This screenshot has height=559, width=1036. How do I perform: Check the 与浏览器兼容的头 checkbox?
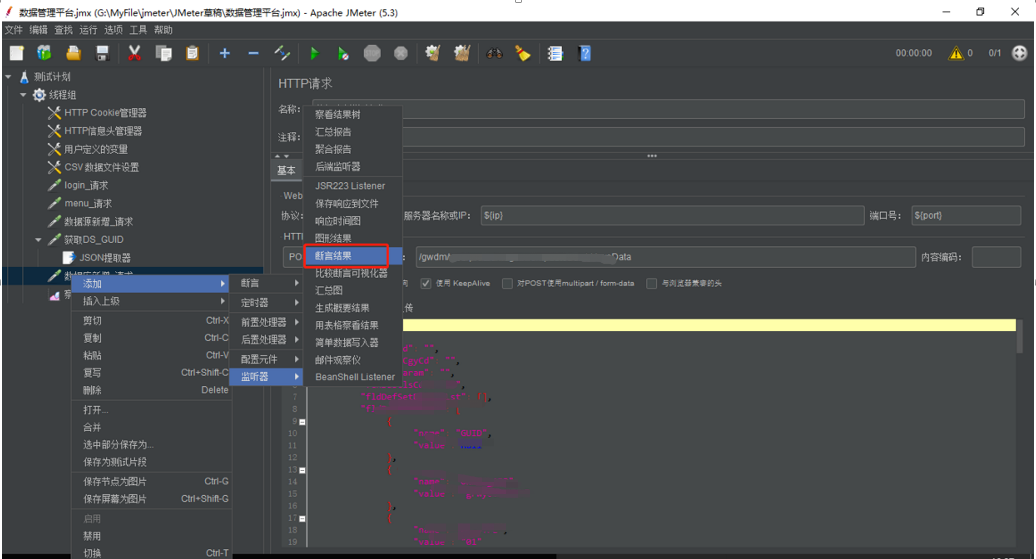[651, 283]
